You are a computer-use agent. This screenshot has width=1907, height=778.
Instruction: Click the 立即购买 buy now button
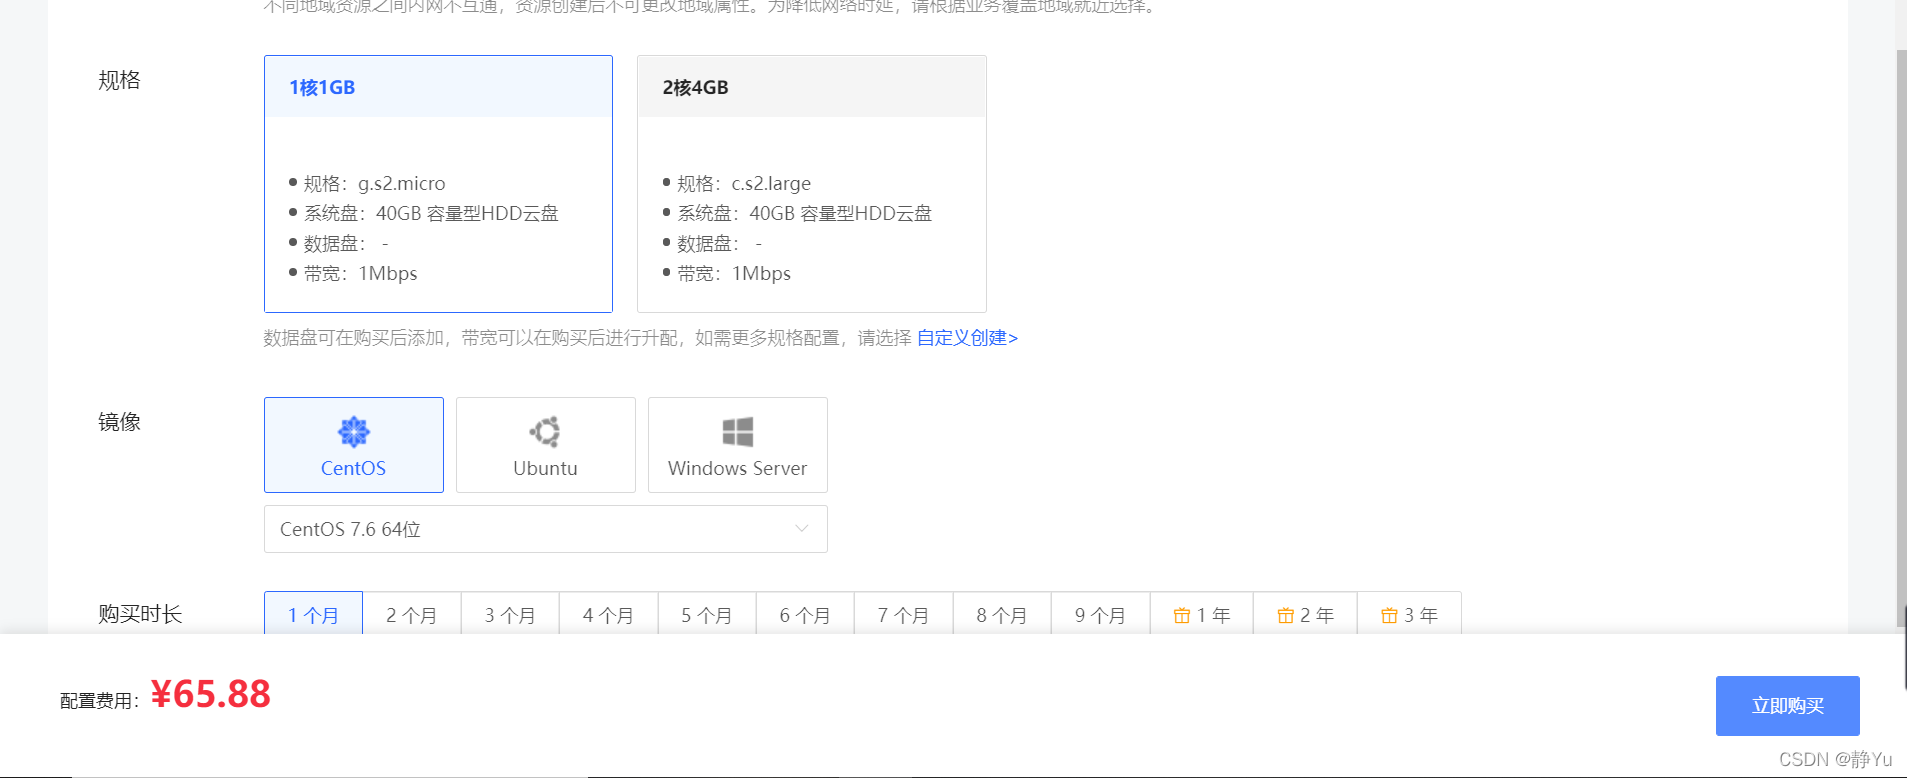tap(1788, 706)
